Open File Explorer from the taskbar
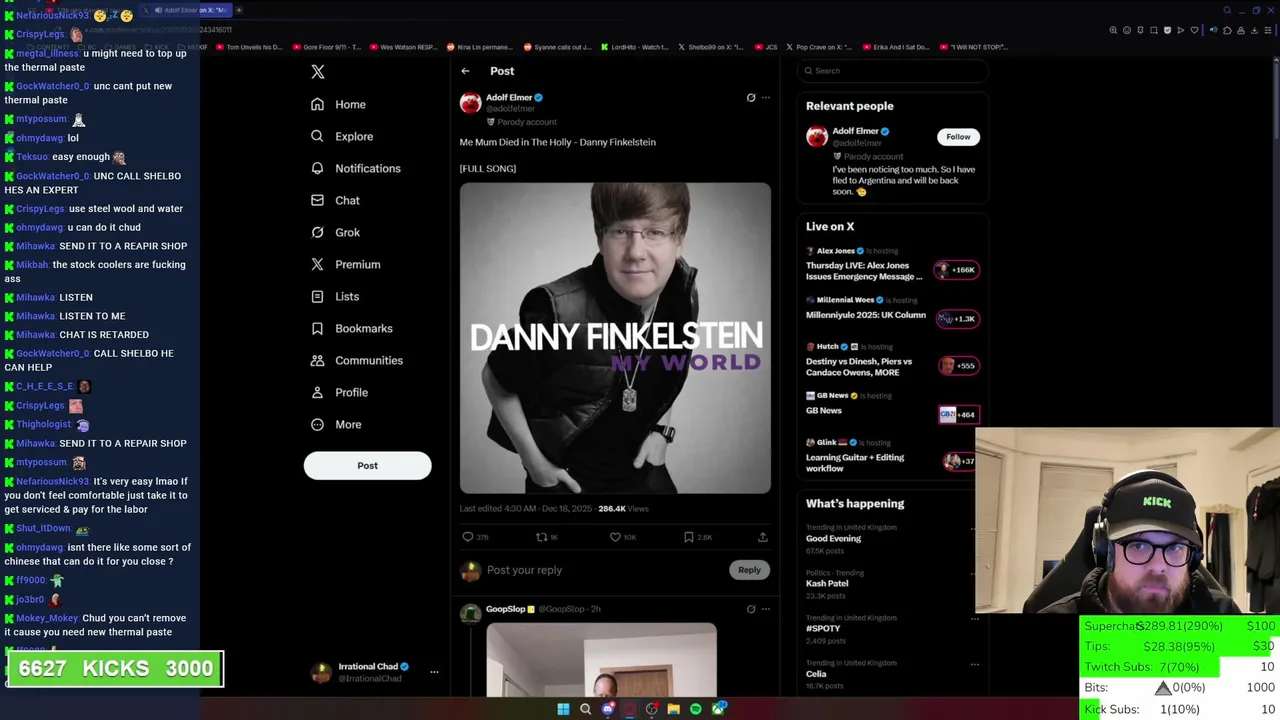 click(x=674, y=709)
